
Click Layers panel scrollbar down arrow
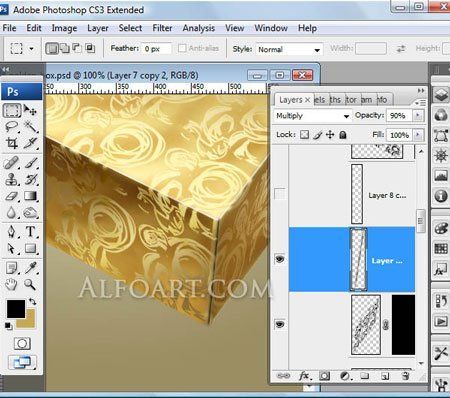pyautogui.click(x=421, y=363)
